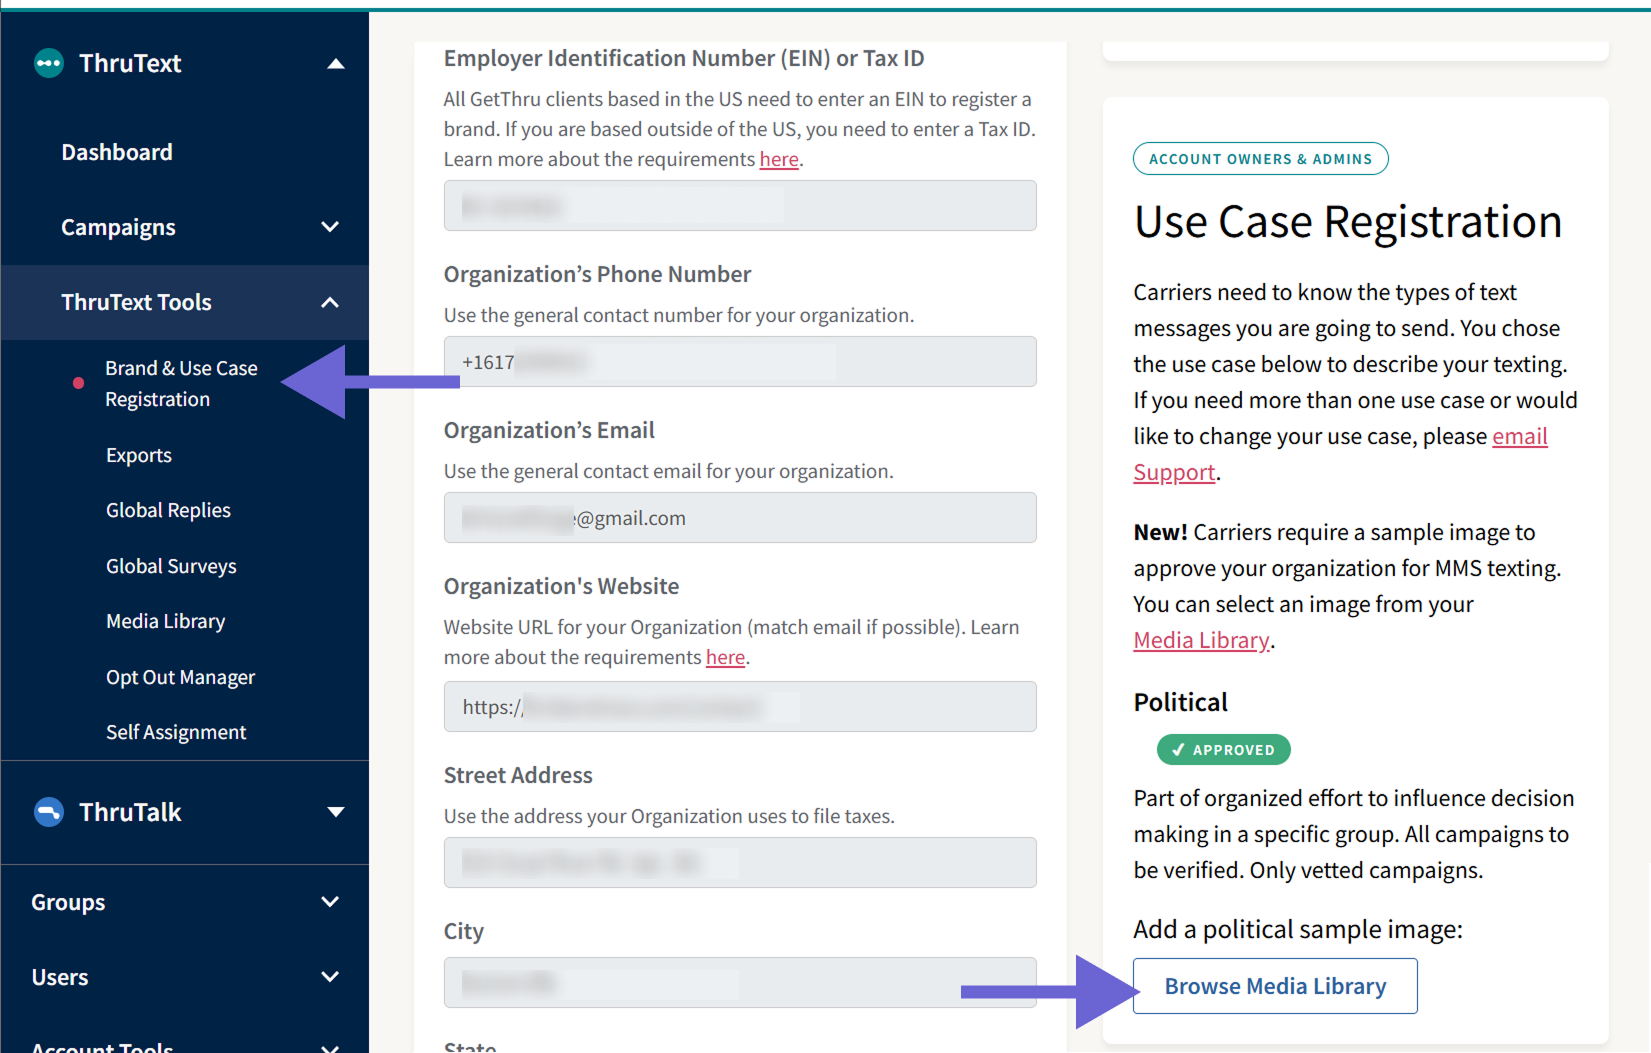Click the Users sidebar label
Screen dimensions: 1651x1053
point(60,977)
